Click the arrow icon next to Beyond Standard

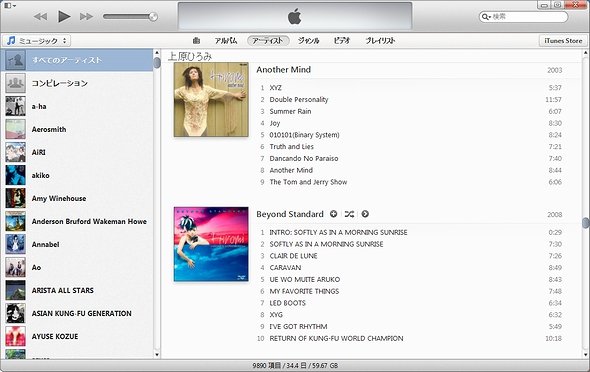pyautogui.click(x=365, y=214)
